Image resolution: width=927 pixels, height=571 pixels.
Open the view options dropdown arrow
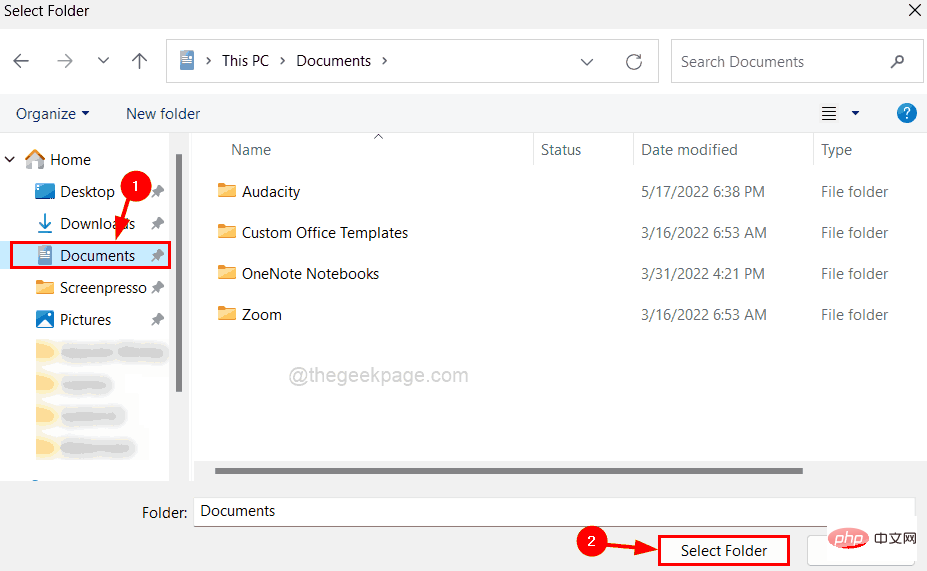855,113
